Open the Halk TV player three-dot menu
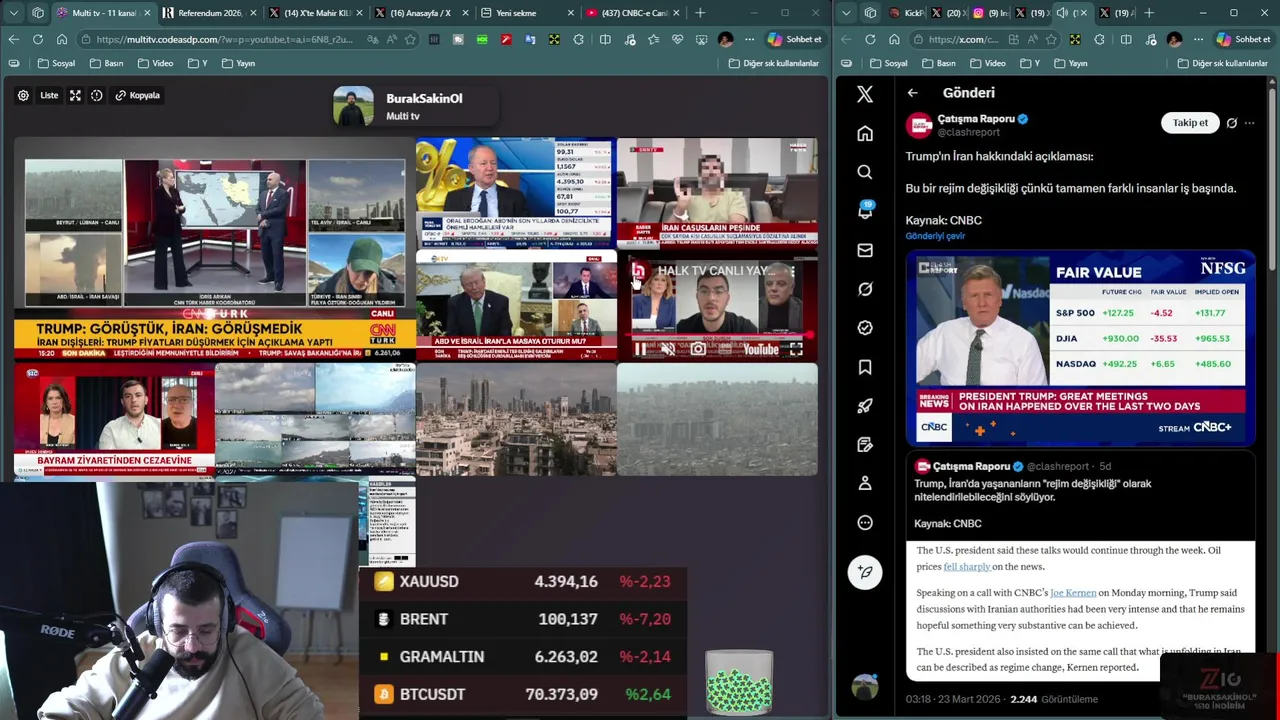This screenshot has height=720, width=1280. point(792,271)
